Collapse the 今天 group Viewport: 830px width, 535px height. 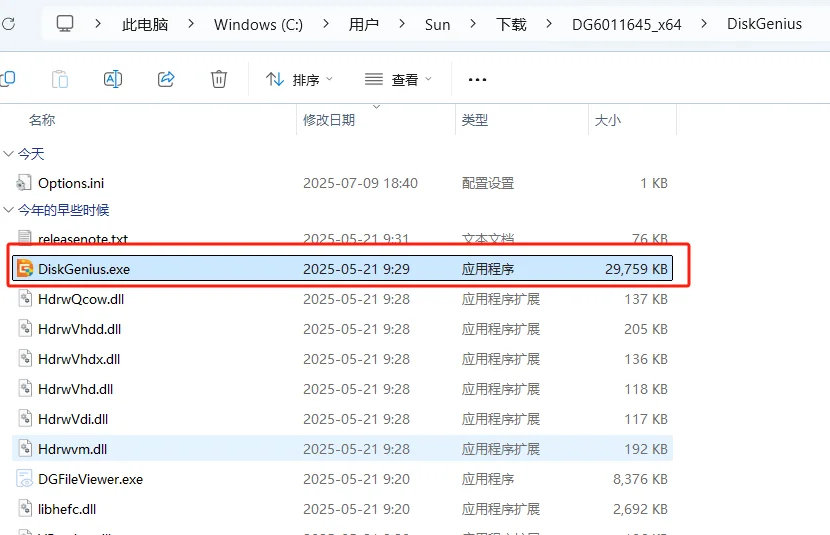pyautogui.click(x=8, y=154)
